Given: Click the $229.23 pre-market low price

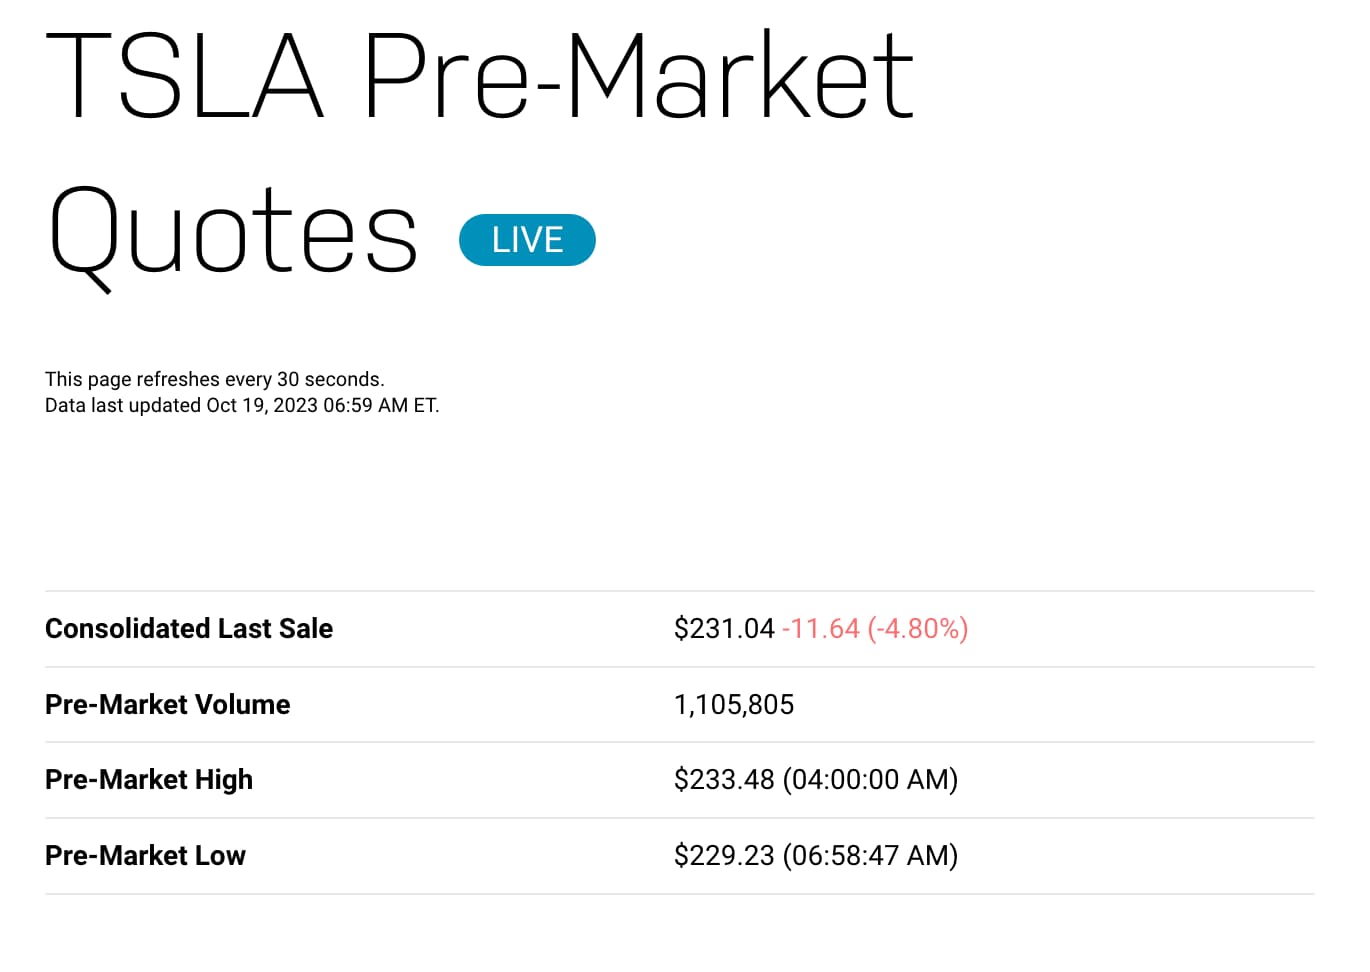Looking at the screenshot, I should 724,855.
